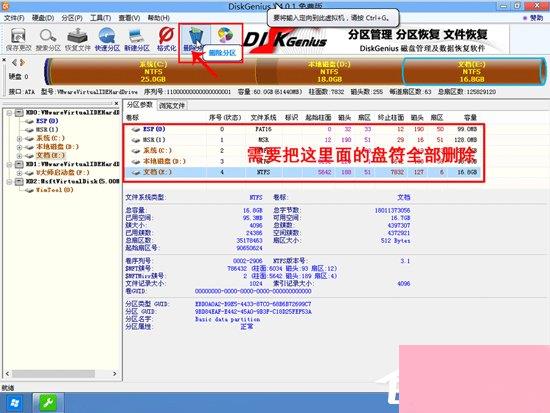Viewport: 550px width, 413px height.
Task: Click the 文件系统 column header
Action: [x=263, y=118]
